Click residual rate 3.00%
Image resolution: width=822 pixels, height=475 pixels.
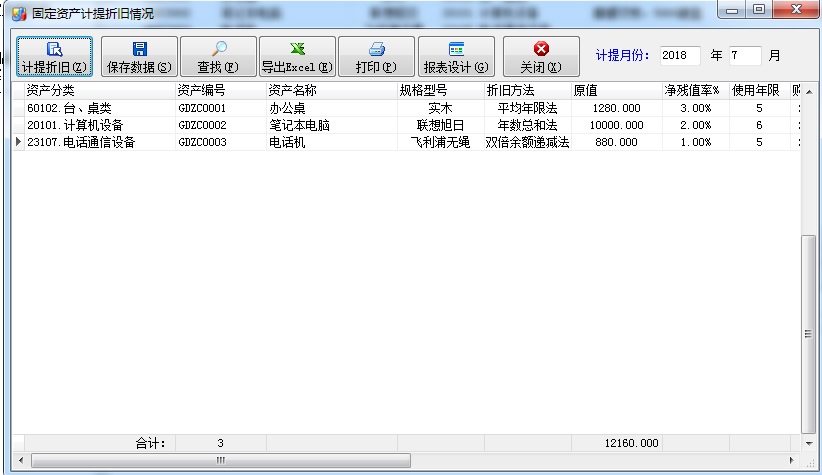coord(696,109)
